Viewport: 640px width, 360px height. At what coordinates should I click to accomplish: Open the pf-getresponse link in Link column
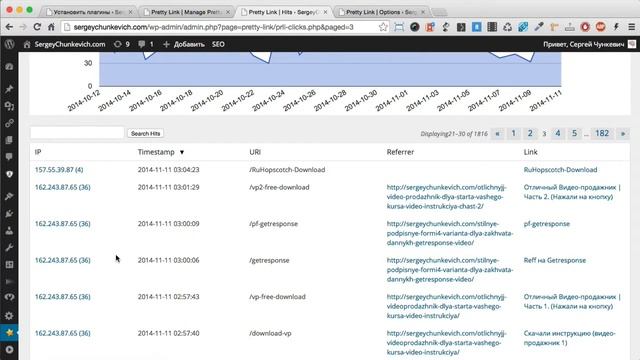point(547,224)
